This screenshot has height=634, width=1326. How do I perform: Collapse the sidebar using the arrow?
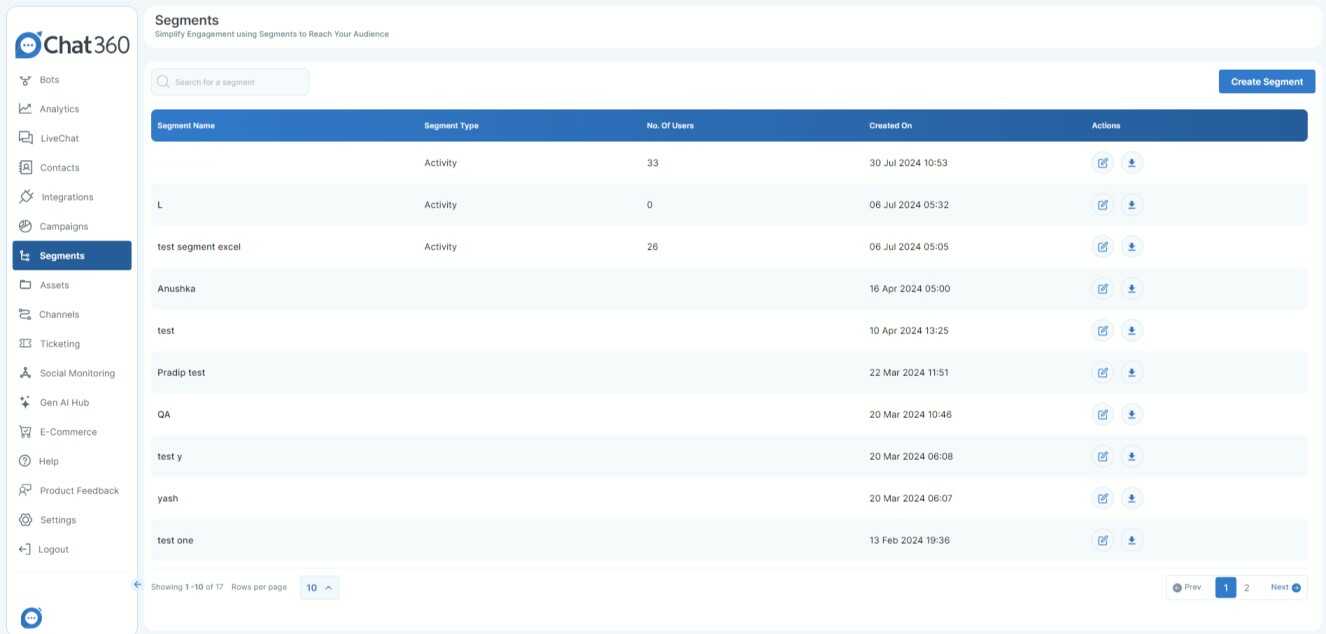[136, 583]
